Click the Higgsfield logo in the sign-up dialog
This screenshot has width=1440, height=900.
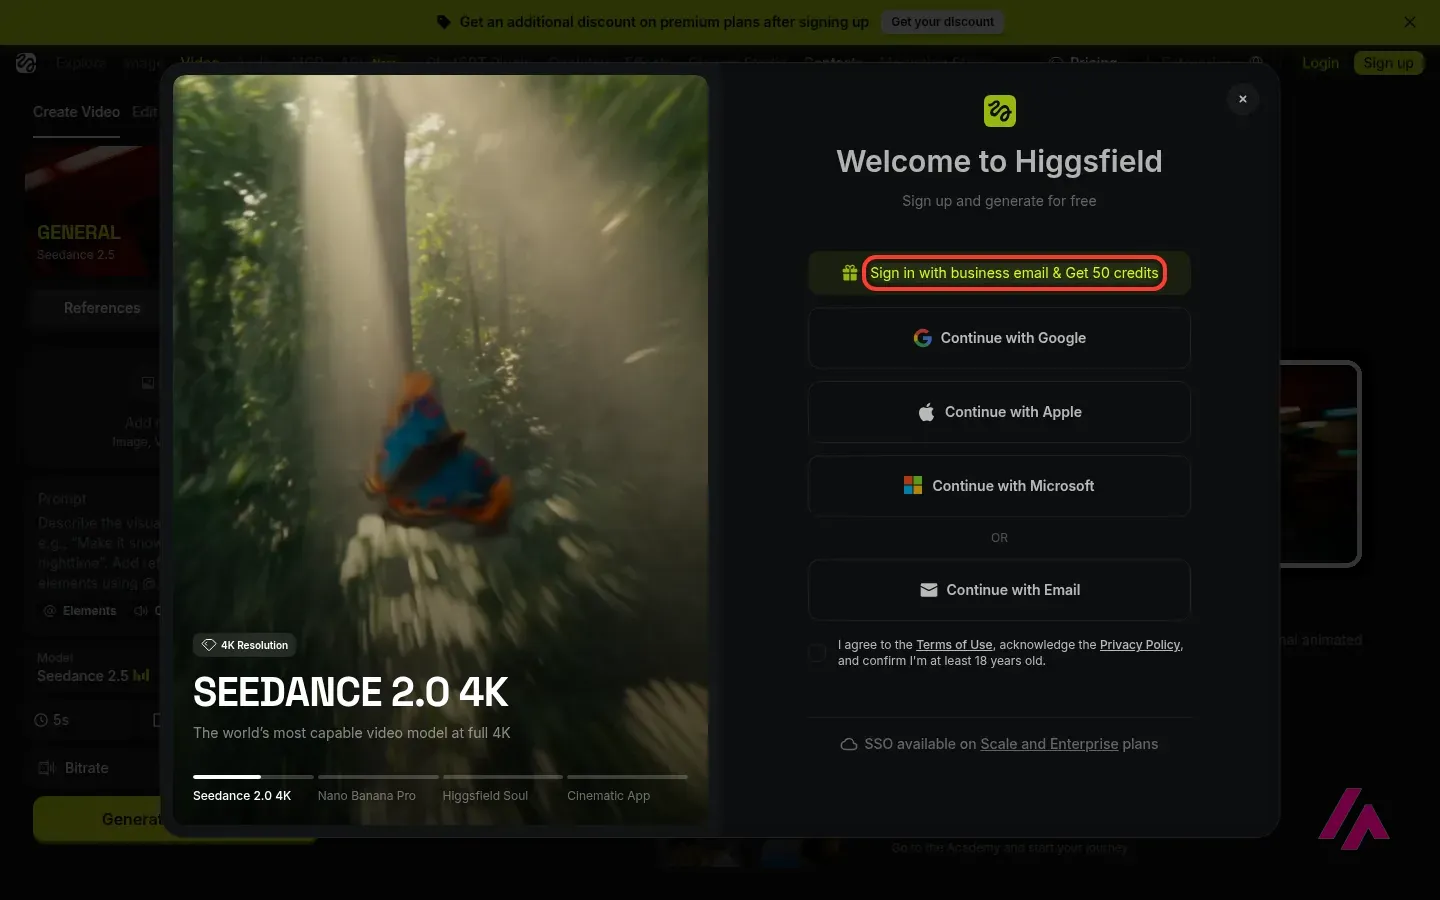[x=999, y=111]
